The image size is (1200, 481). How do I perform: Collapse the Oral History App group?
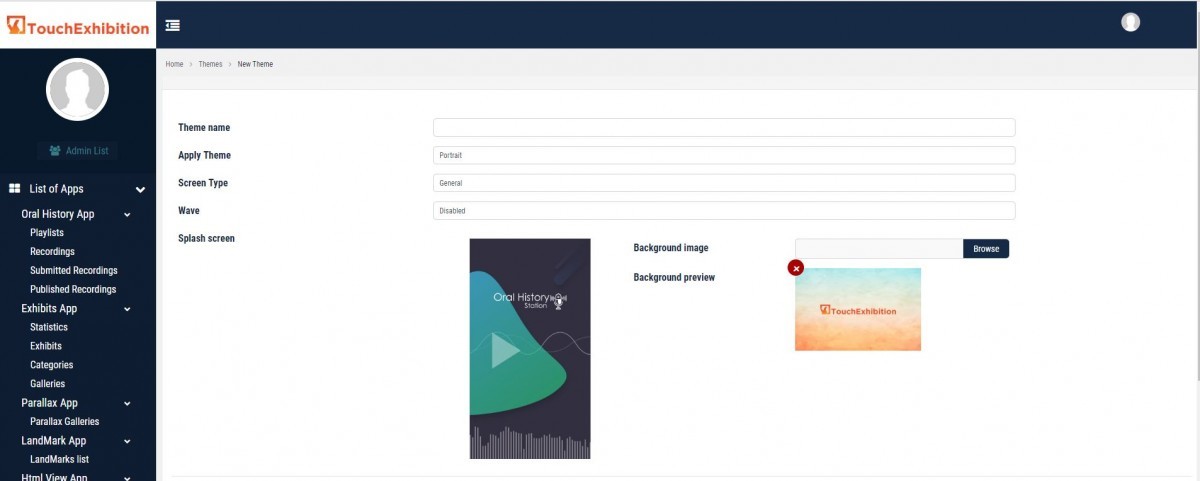point(127,214)
